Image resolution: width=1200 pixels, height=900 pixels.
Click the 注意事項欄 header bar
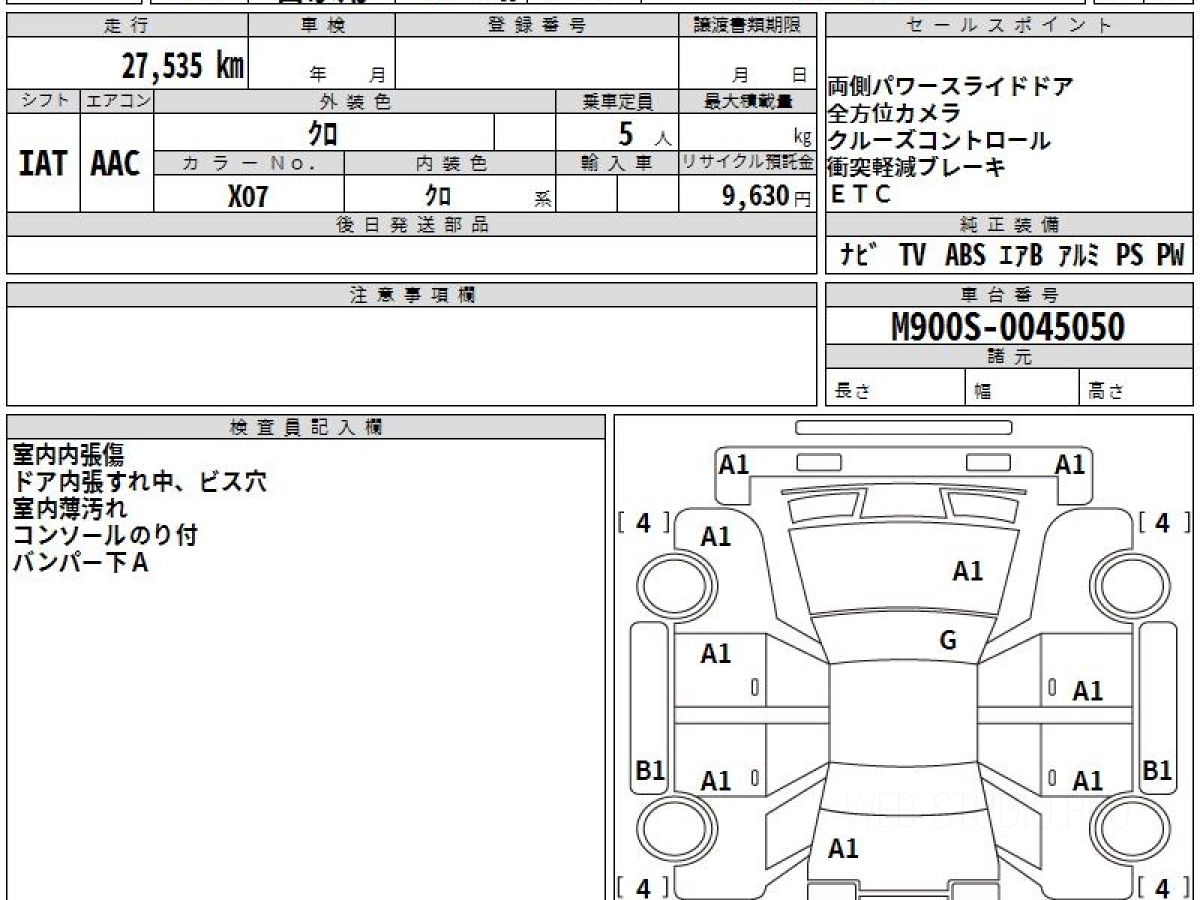(411, 295)
